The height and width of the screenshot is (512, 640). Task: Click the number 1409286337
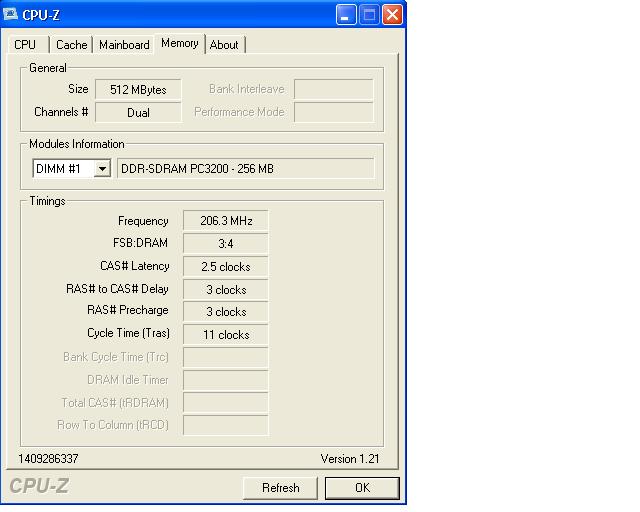[48, 459]
